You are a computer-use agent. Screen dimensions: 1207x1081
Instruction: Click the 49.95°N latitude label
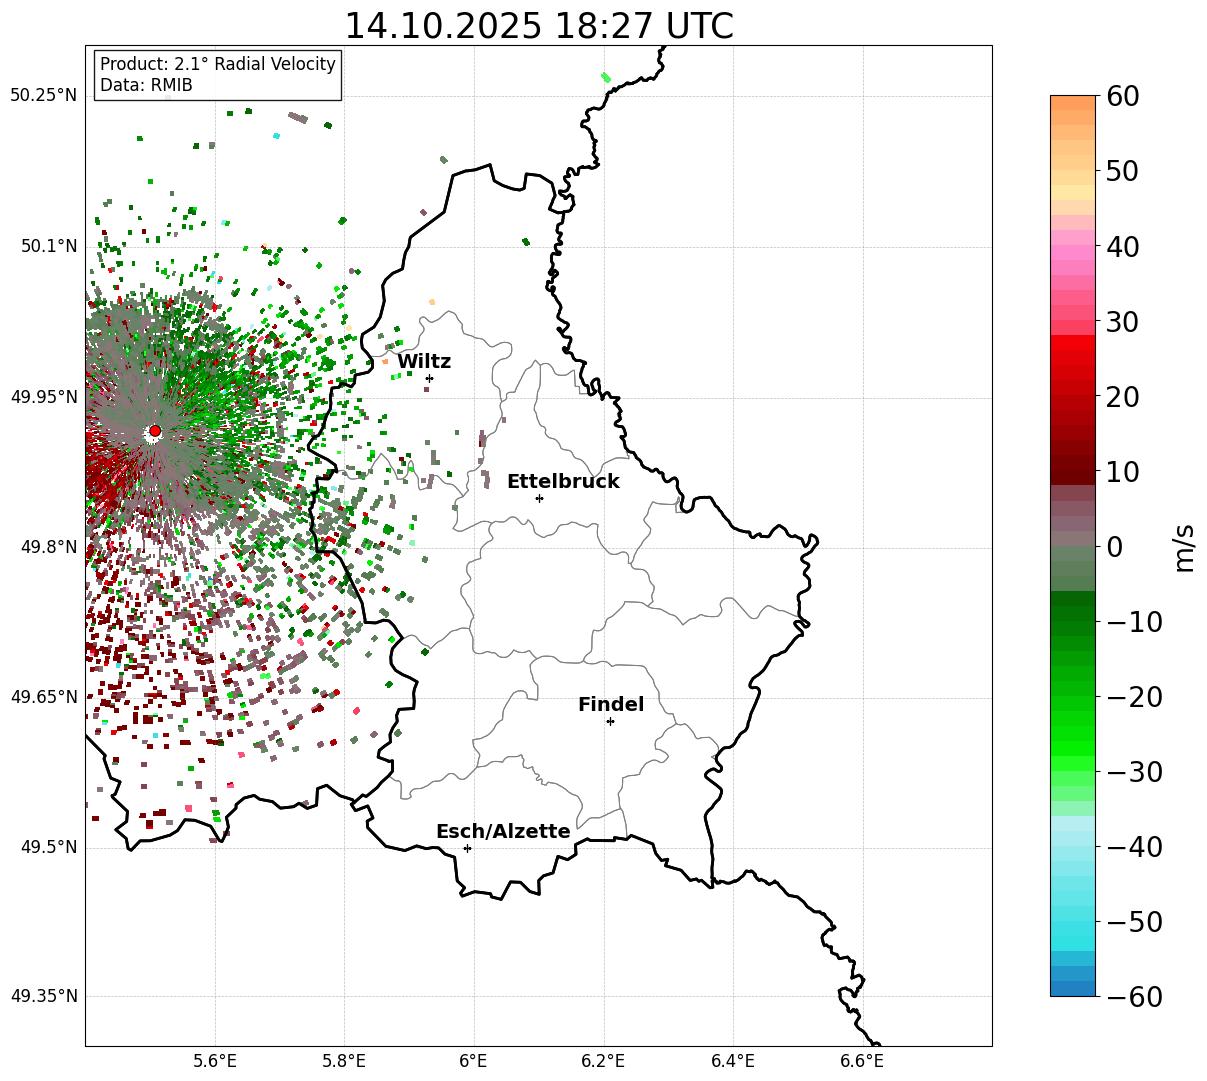(43, 397)
